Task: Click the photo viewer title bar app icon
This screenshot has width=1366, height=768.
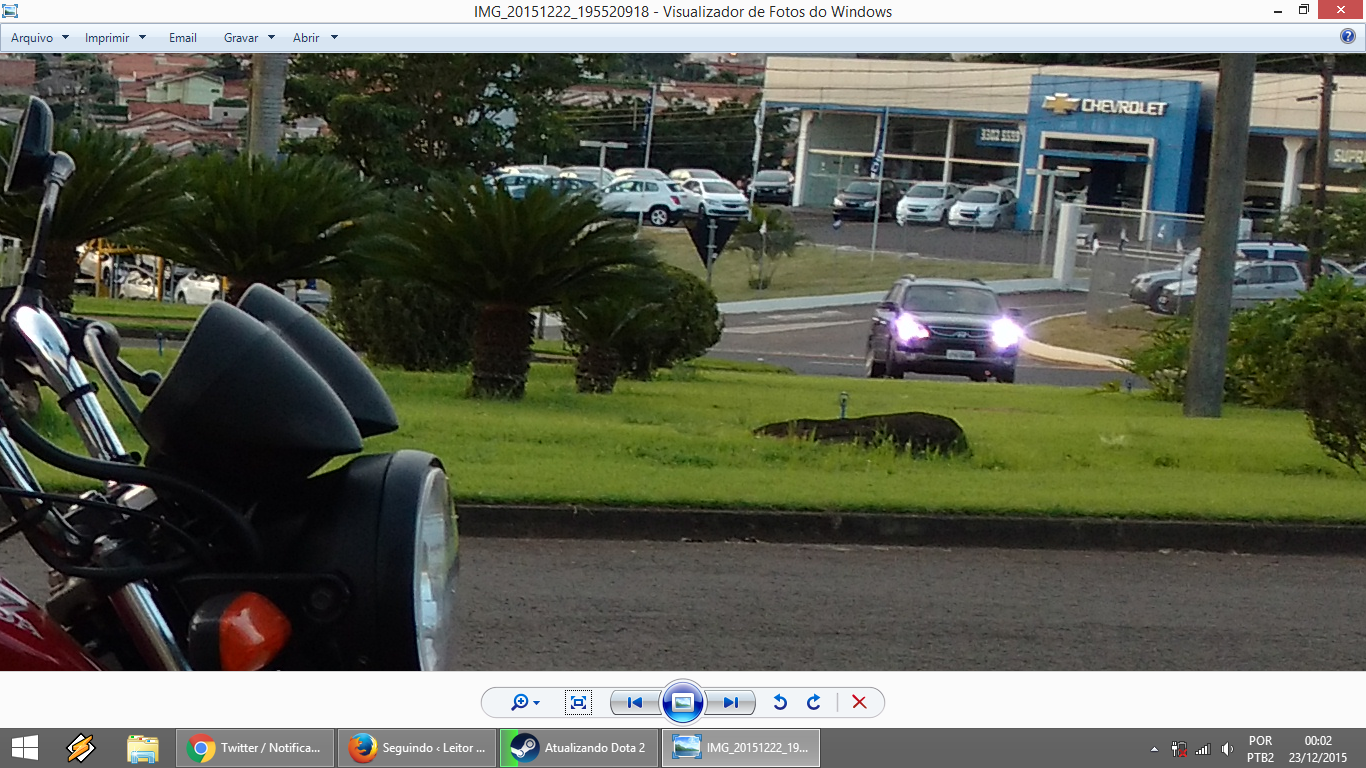Action: pyautogui.click(x=11, y=11)
